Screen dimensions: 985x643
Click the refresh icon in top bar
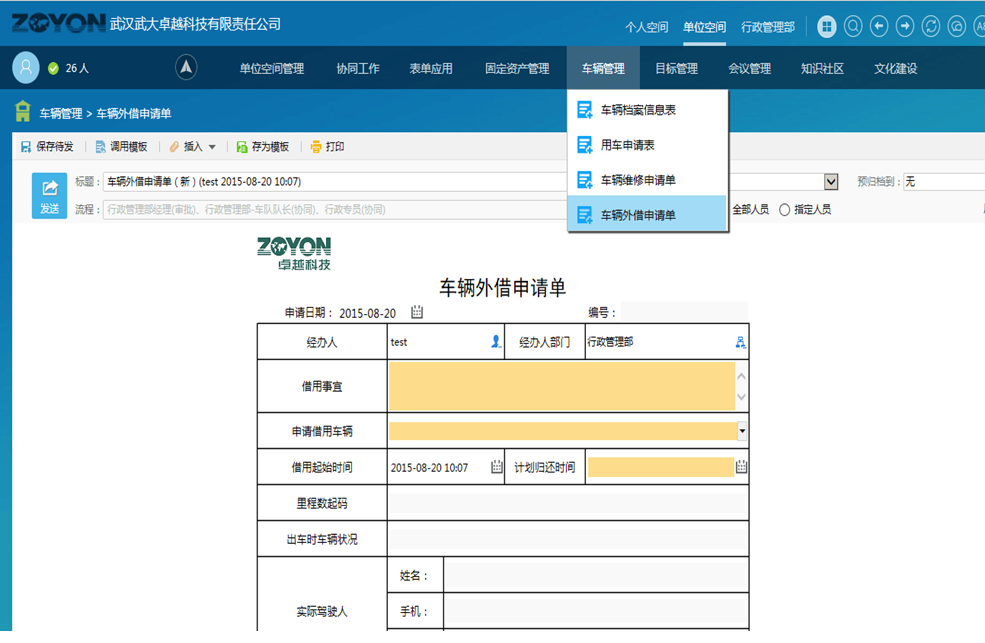(930, 27)
